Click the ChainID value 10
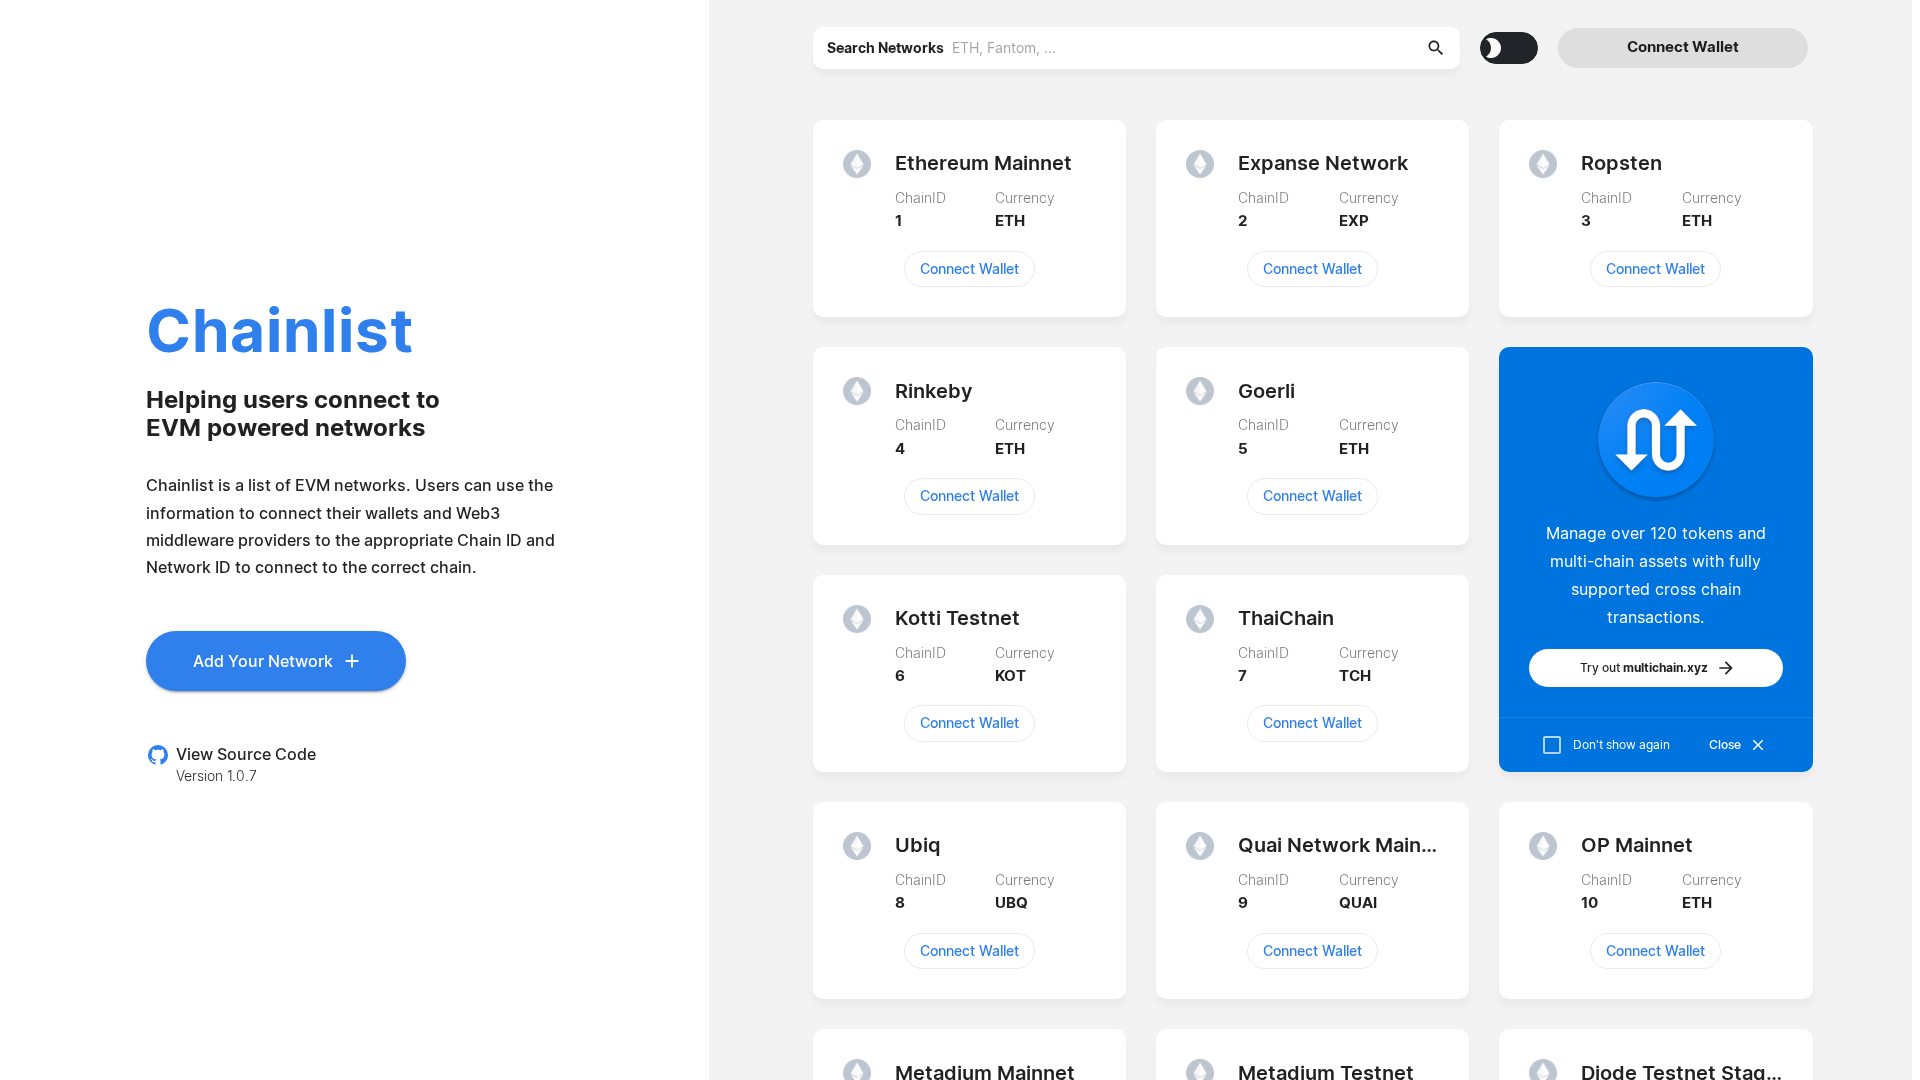Viewport: 1920px width, 1080px height. pos(1589,903)
